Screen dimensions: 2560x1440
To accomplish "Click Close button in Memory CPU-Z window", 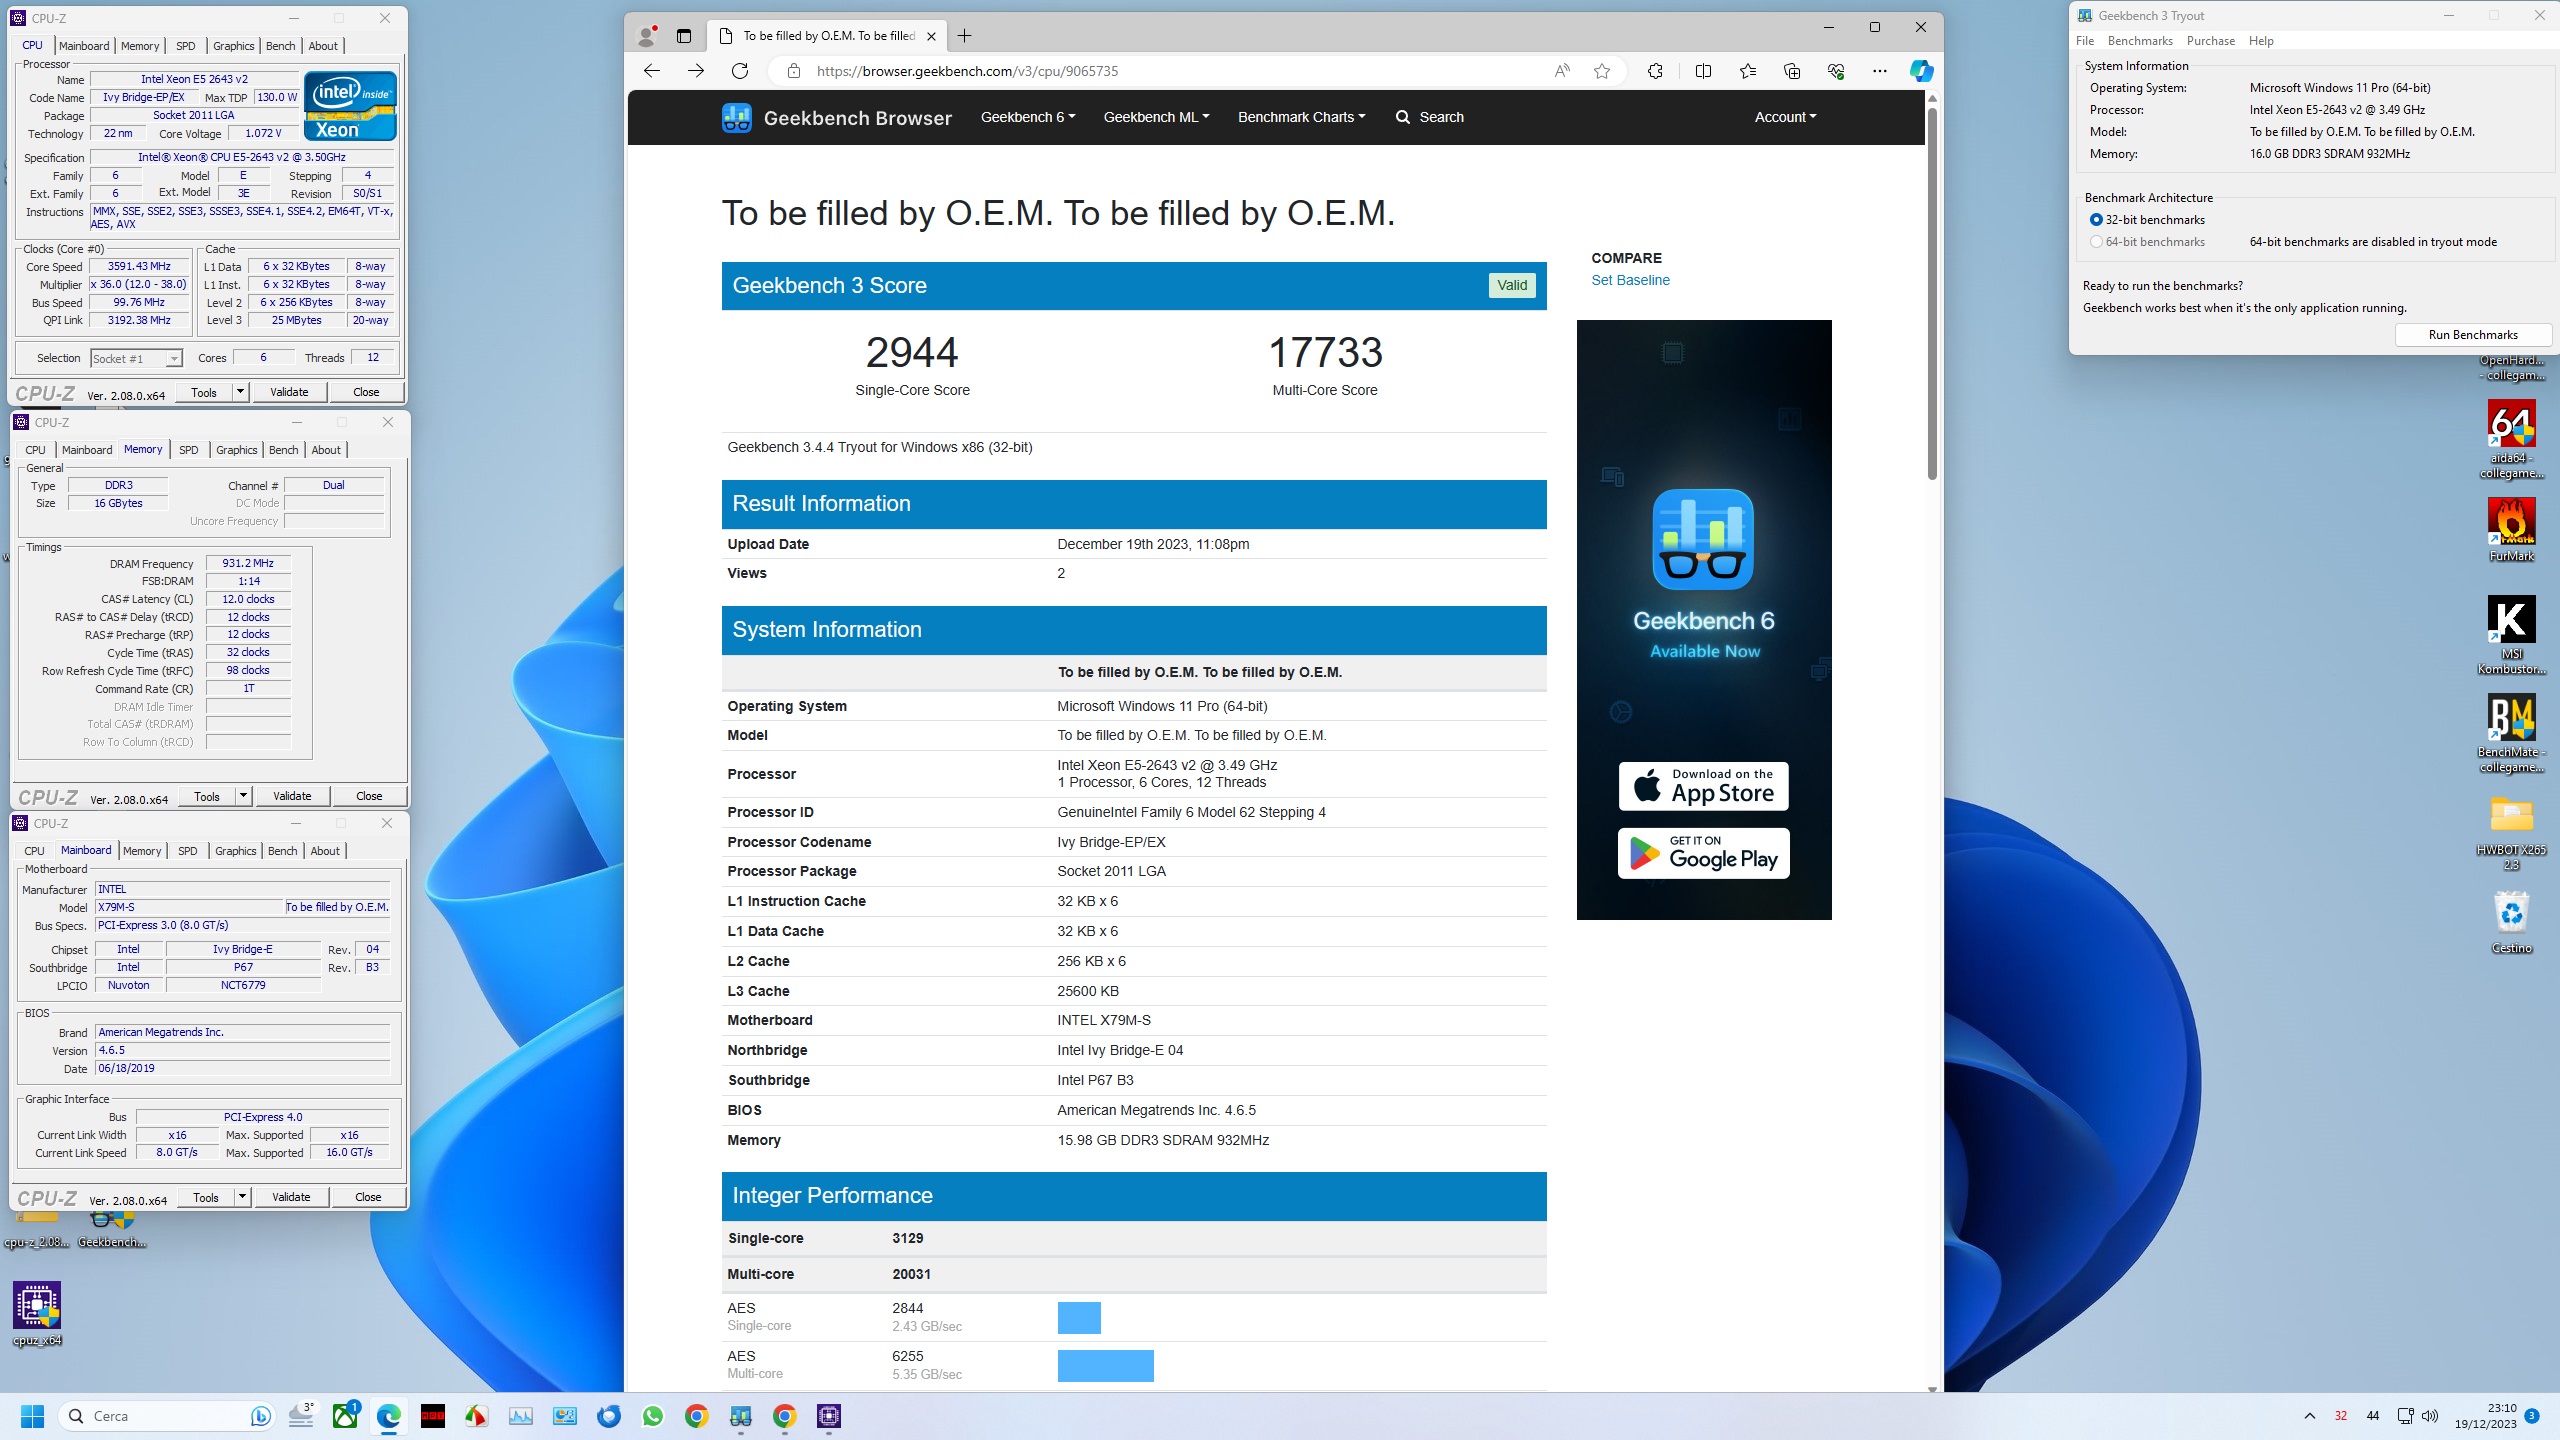I will [x=369, y=796].
